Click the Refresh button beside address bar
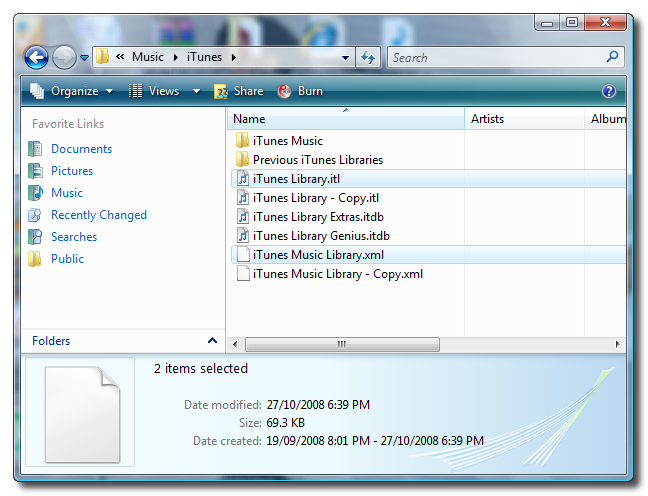Image resolution: width=648 pixels, height=496 pixels. pos(368,57)
